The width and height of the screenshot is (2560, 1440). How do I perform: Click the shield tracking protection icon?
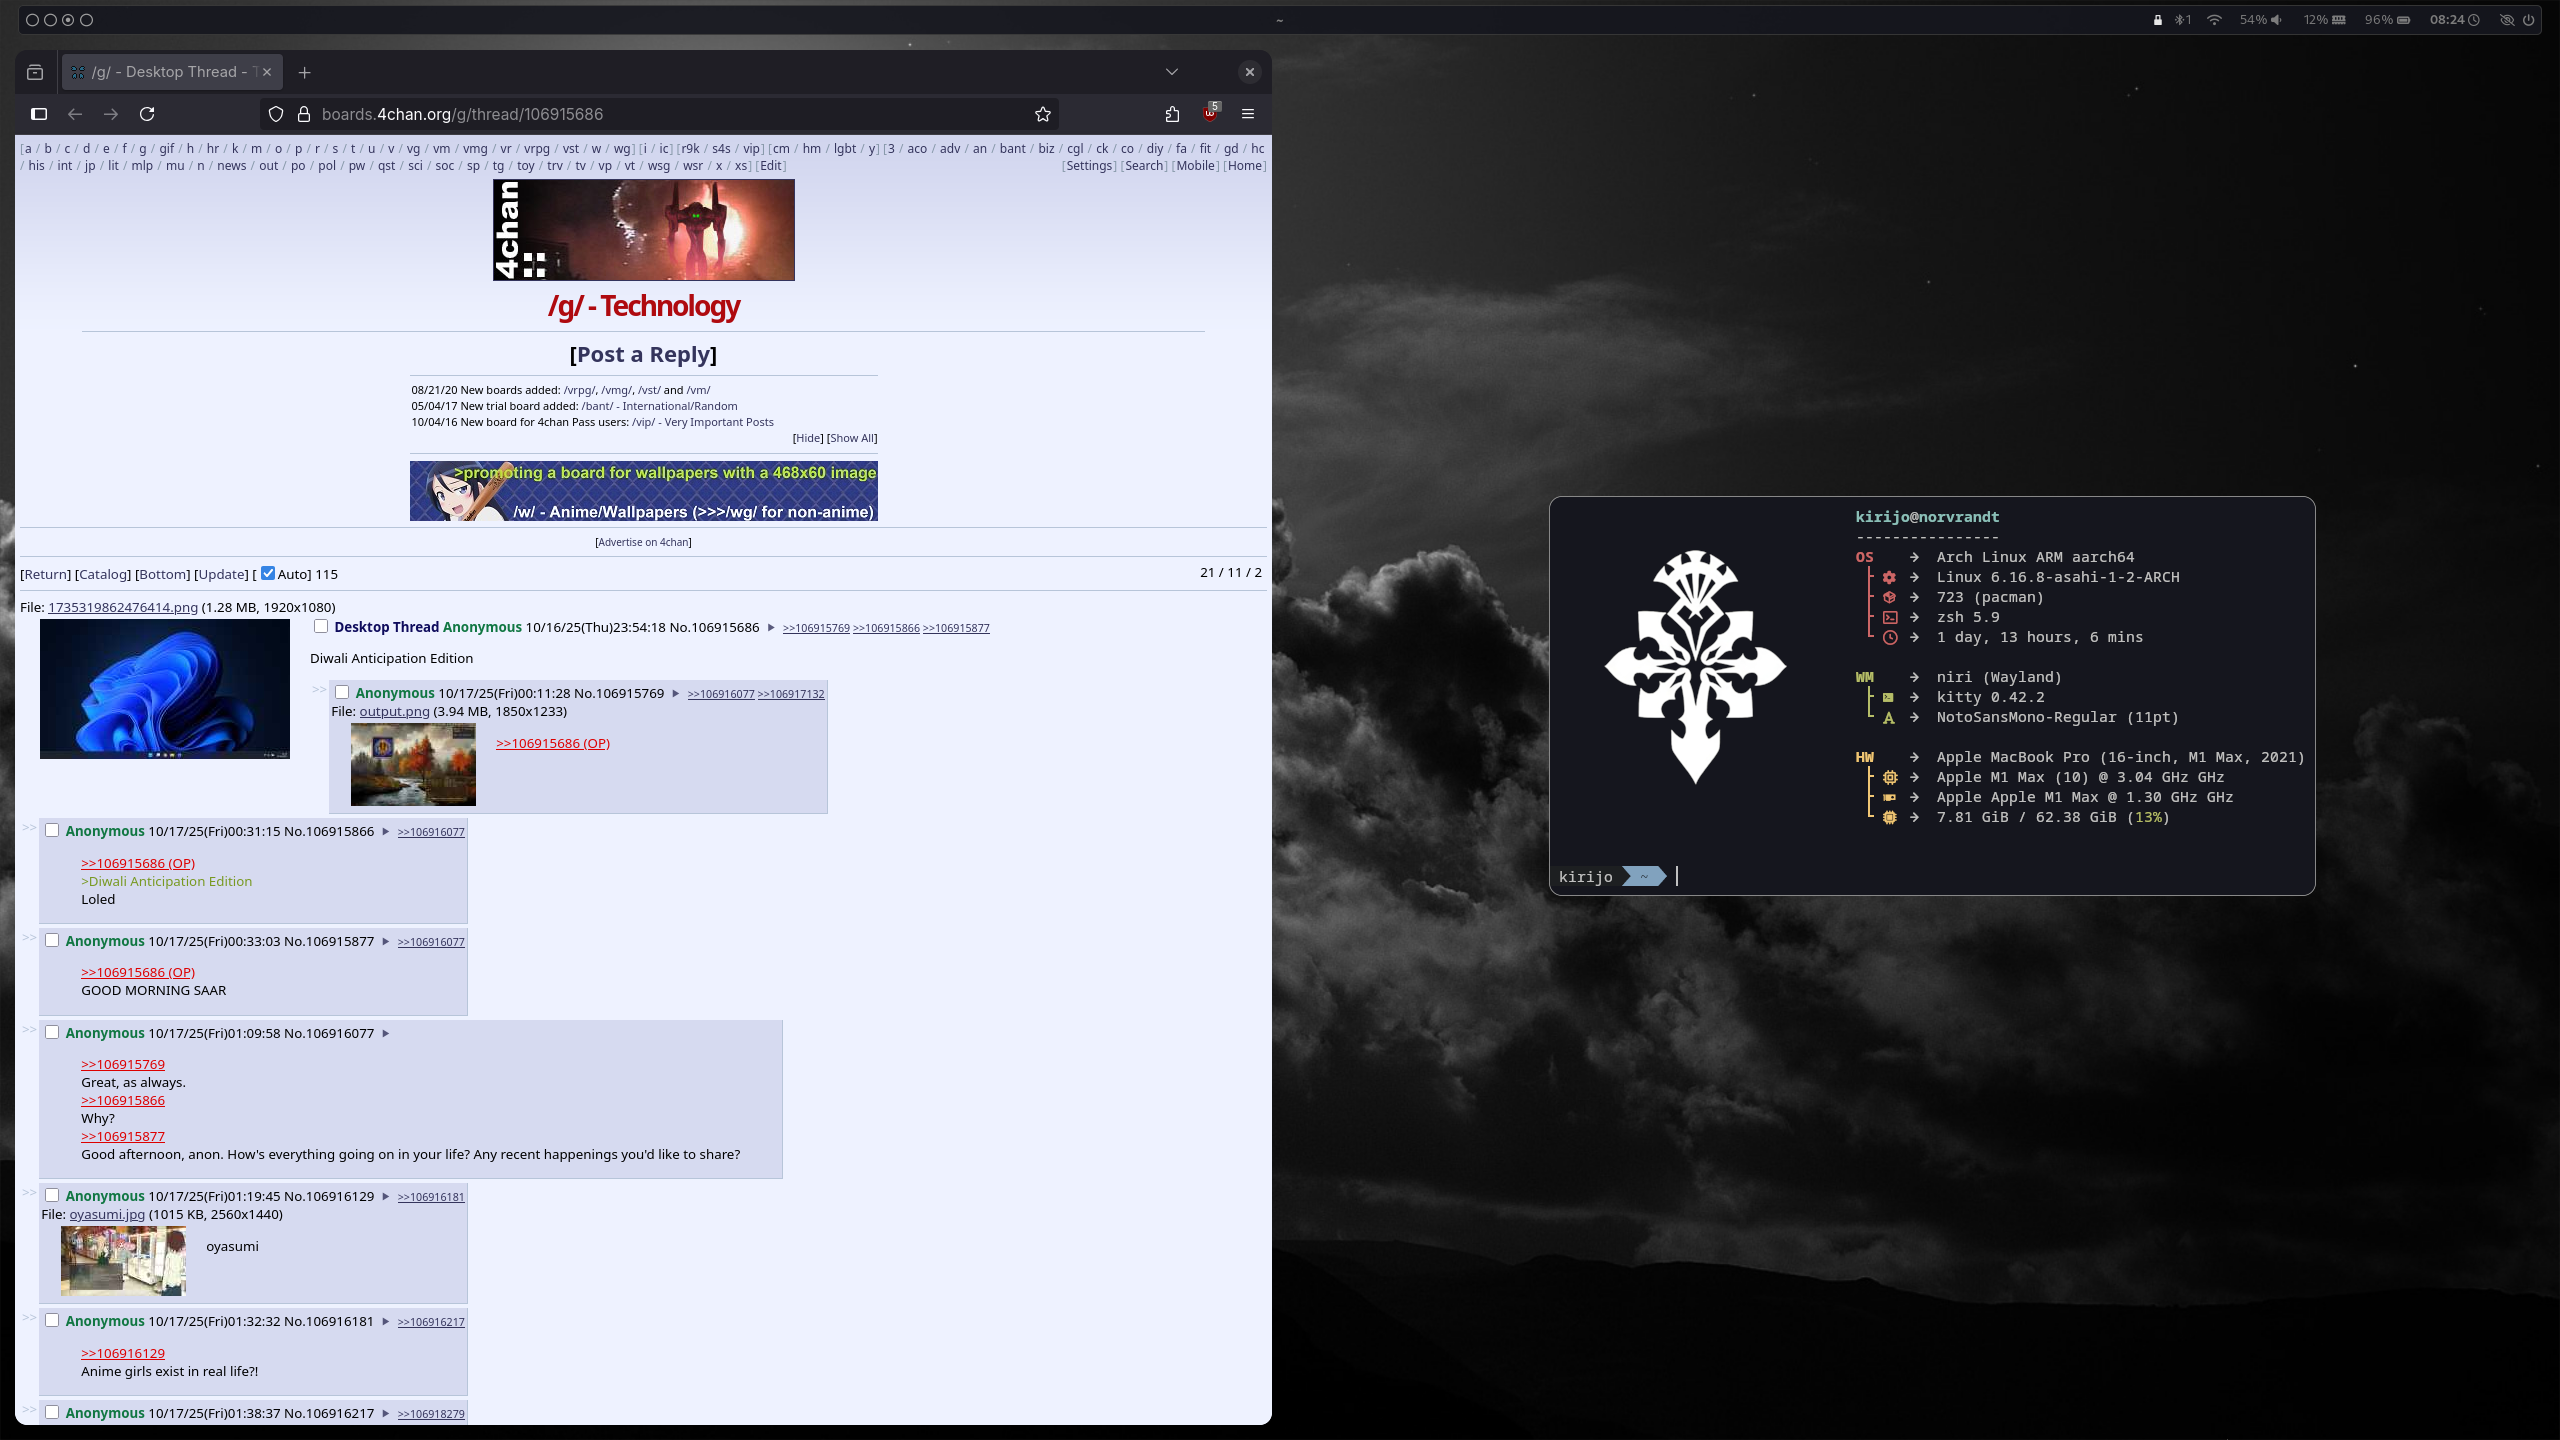(276, 114)
